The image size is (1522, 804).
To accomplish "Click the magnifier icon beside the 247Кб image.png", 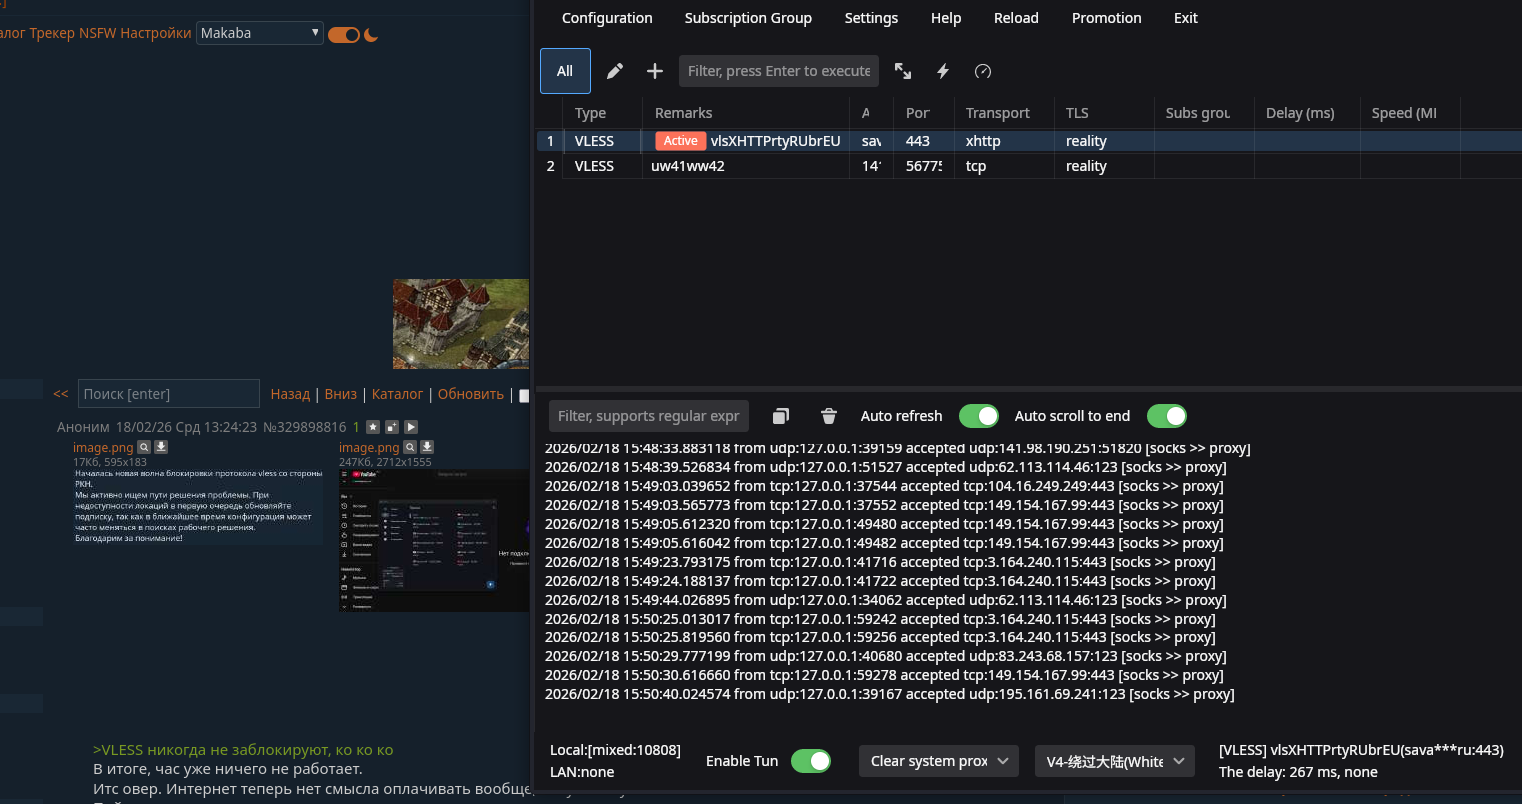I will (410, 447).
